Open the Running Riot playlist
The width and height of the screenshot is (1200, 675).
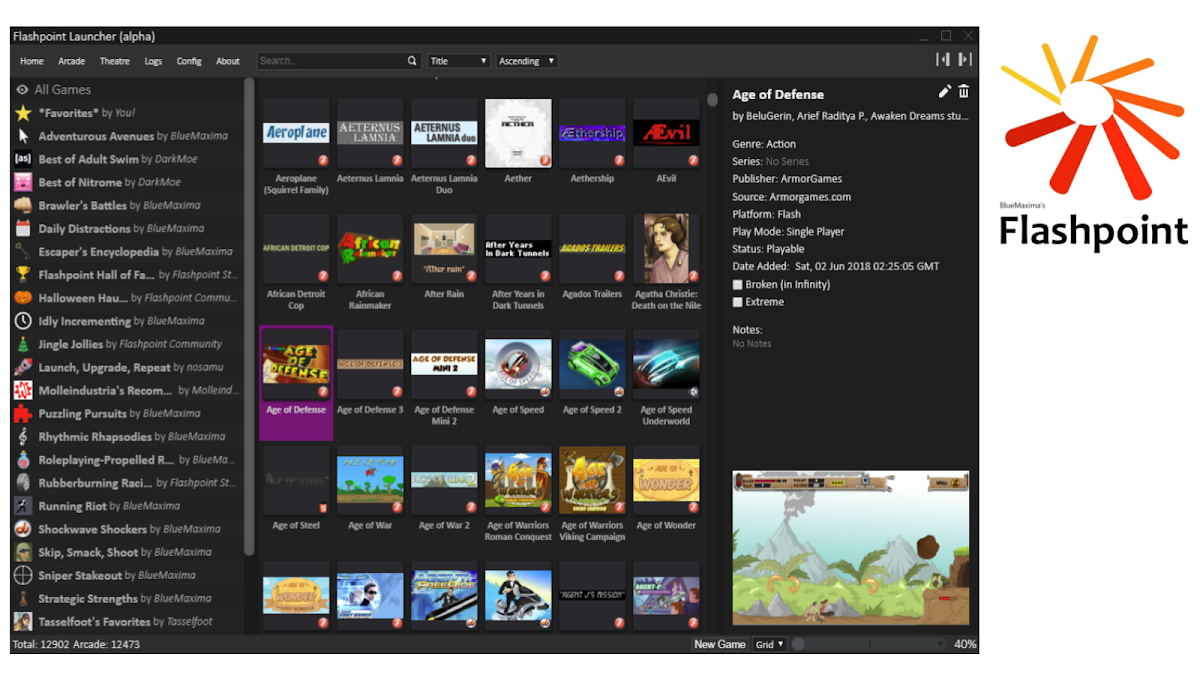pos(127,506)
